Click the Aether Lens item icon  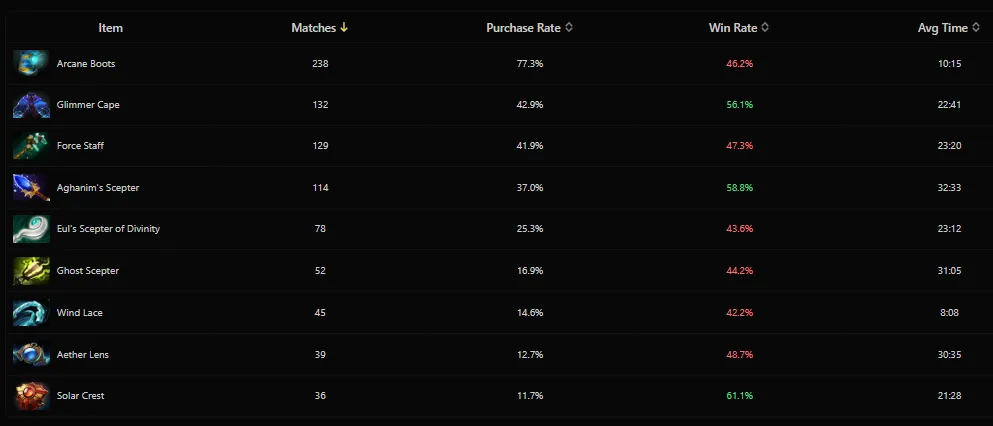[x=30, y=354]
